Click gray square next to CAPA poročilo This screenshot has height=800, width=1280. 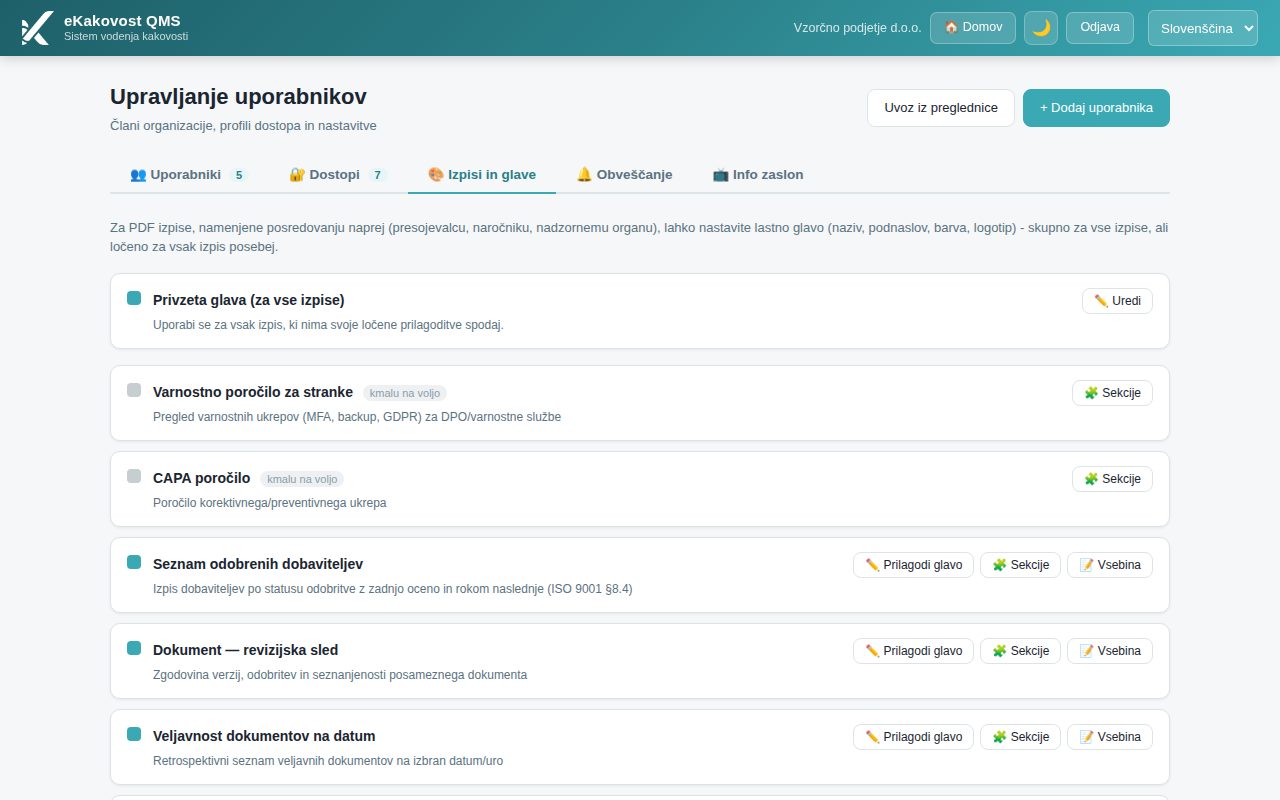click(134, 476)
